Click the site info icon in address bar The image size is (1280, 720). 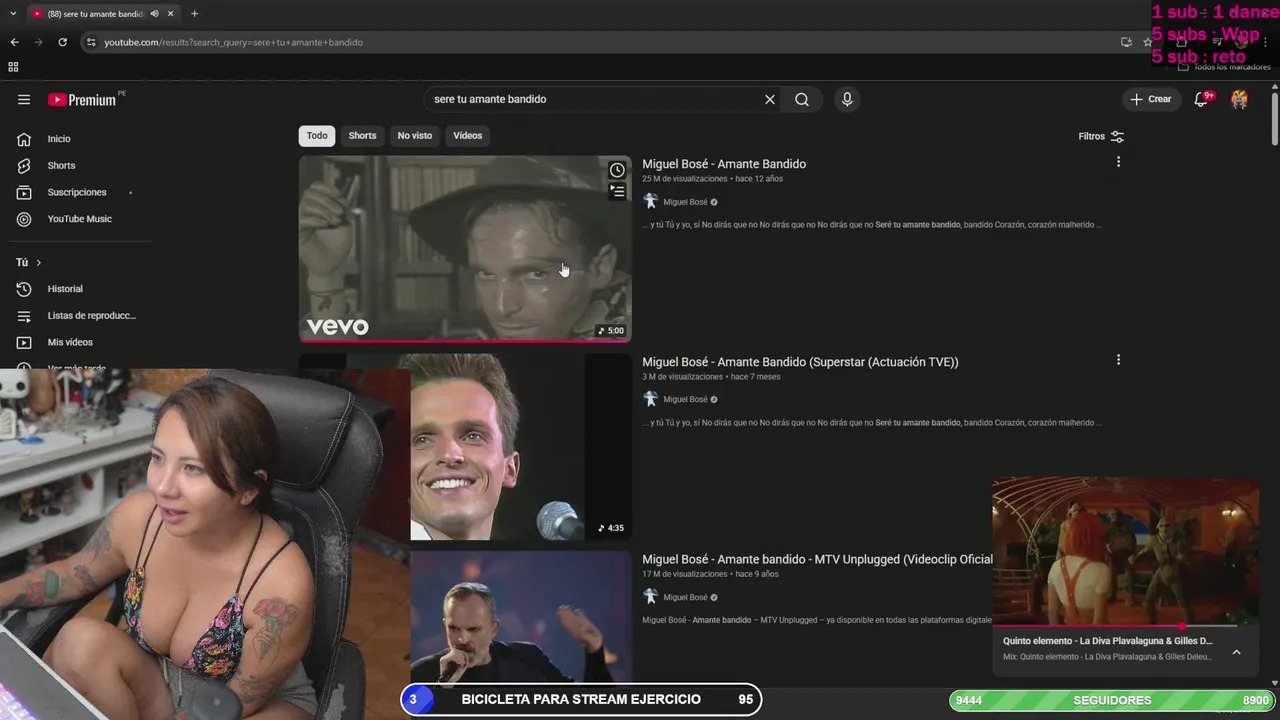[x=91, y=42]
